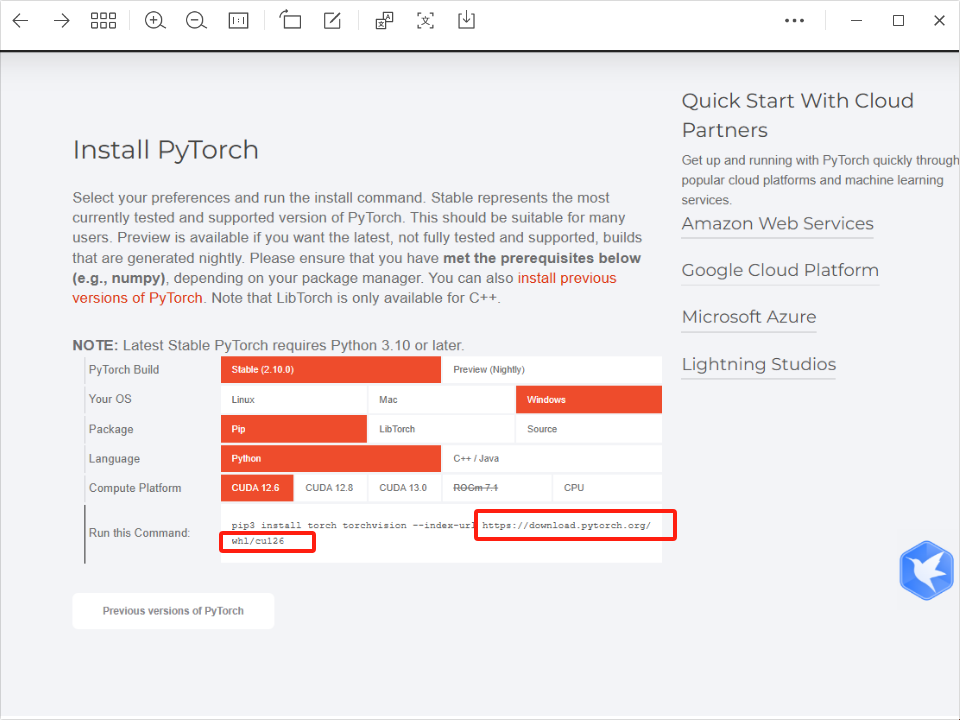Click the blue bird assistant icon

click(x=926, y=570)
